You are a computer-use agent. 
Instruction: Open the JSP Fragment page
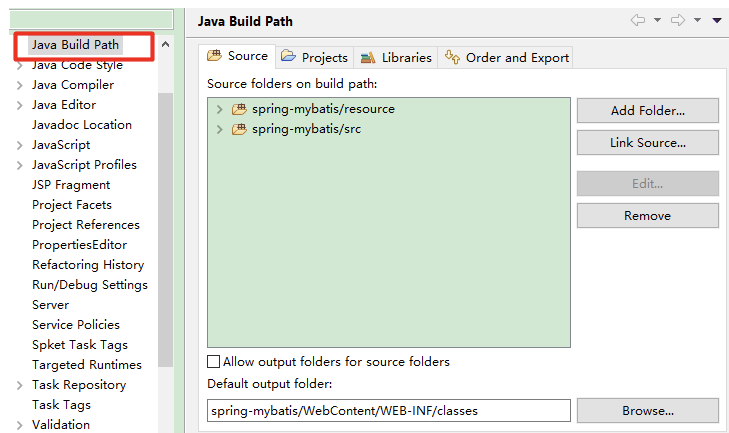(71, 185)
